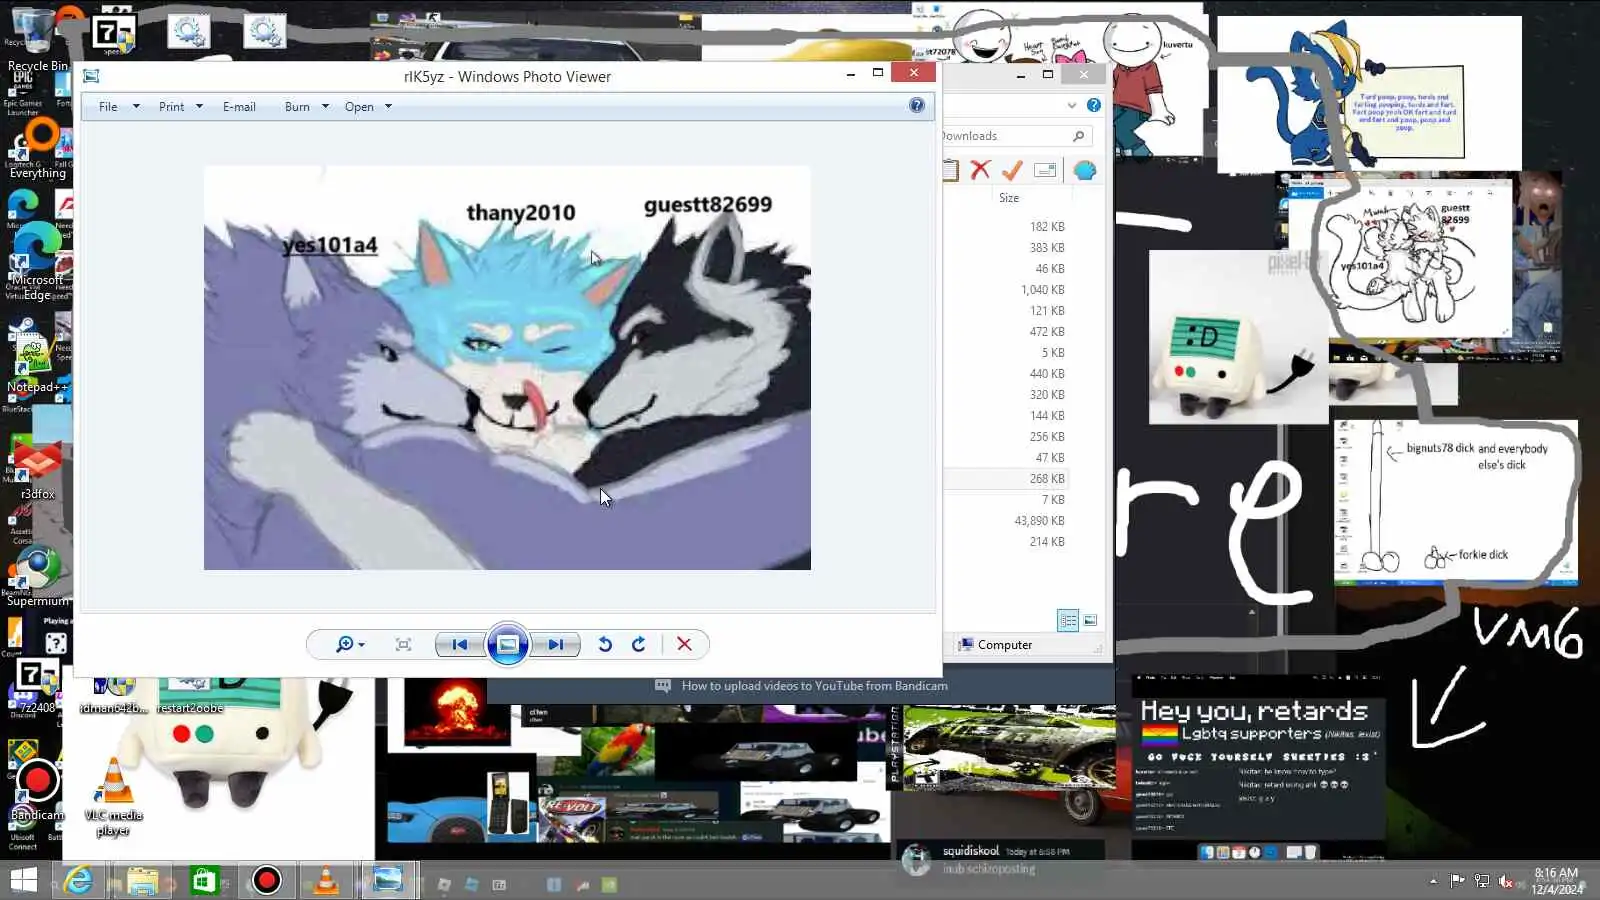Rotate the photo clockwise

(x=639, y=645)
